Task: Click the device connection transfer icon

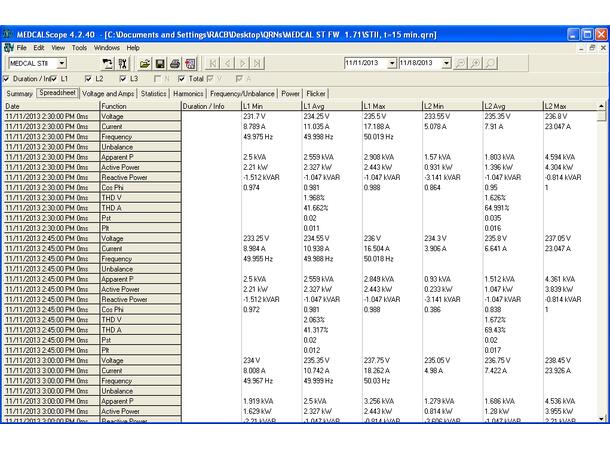Action: (107, 63)
